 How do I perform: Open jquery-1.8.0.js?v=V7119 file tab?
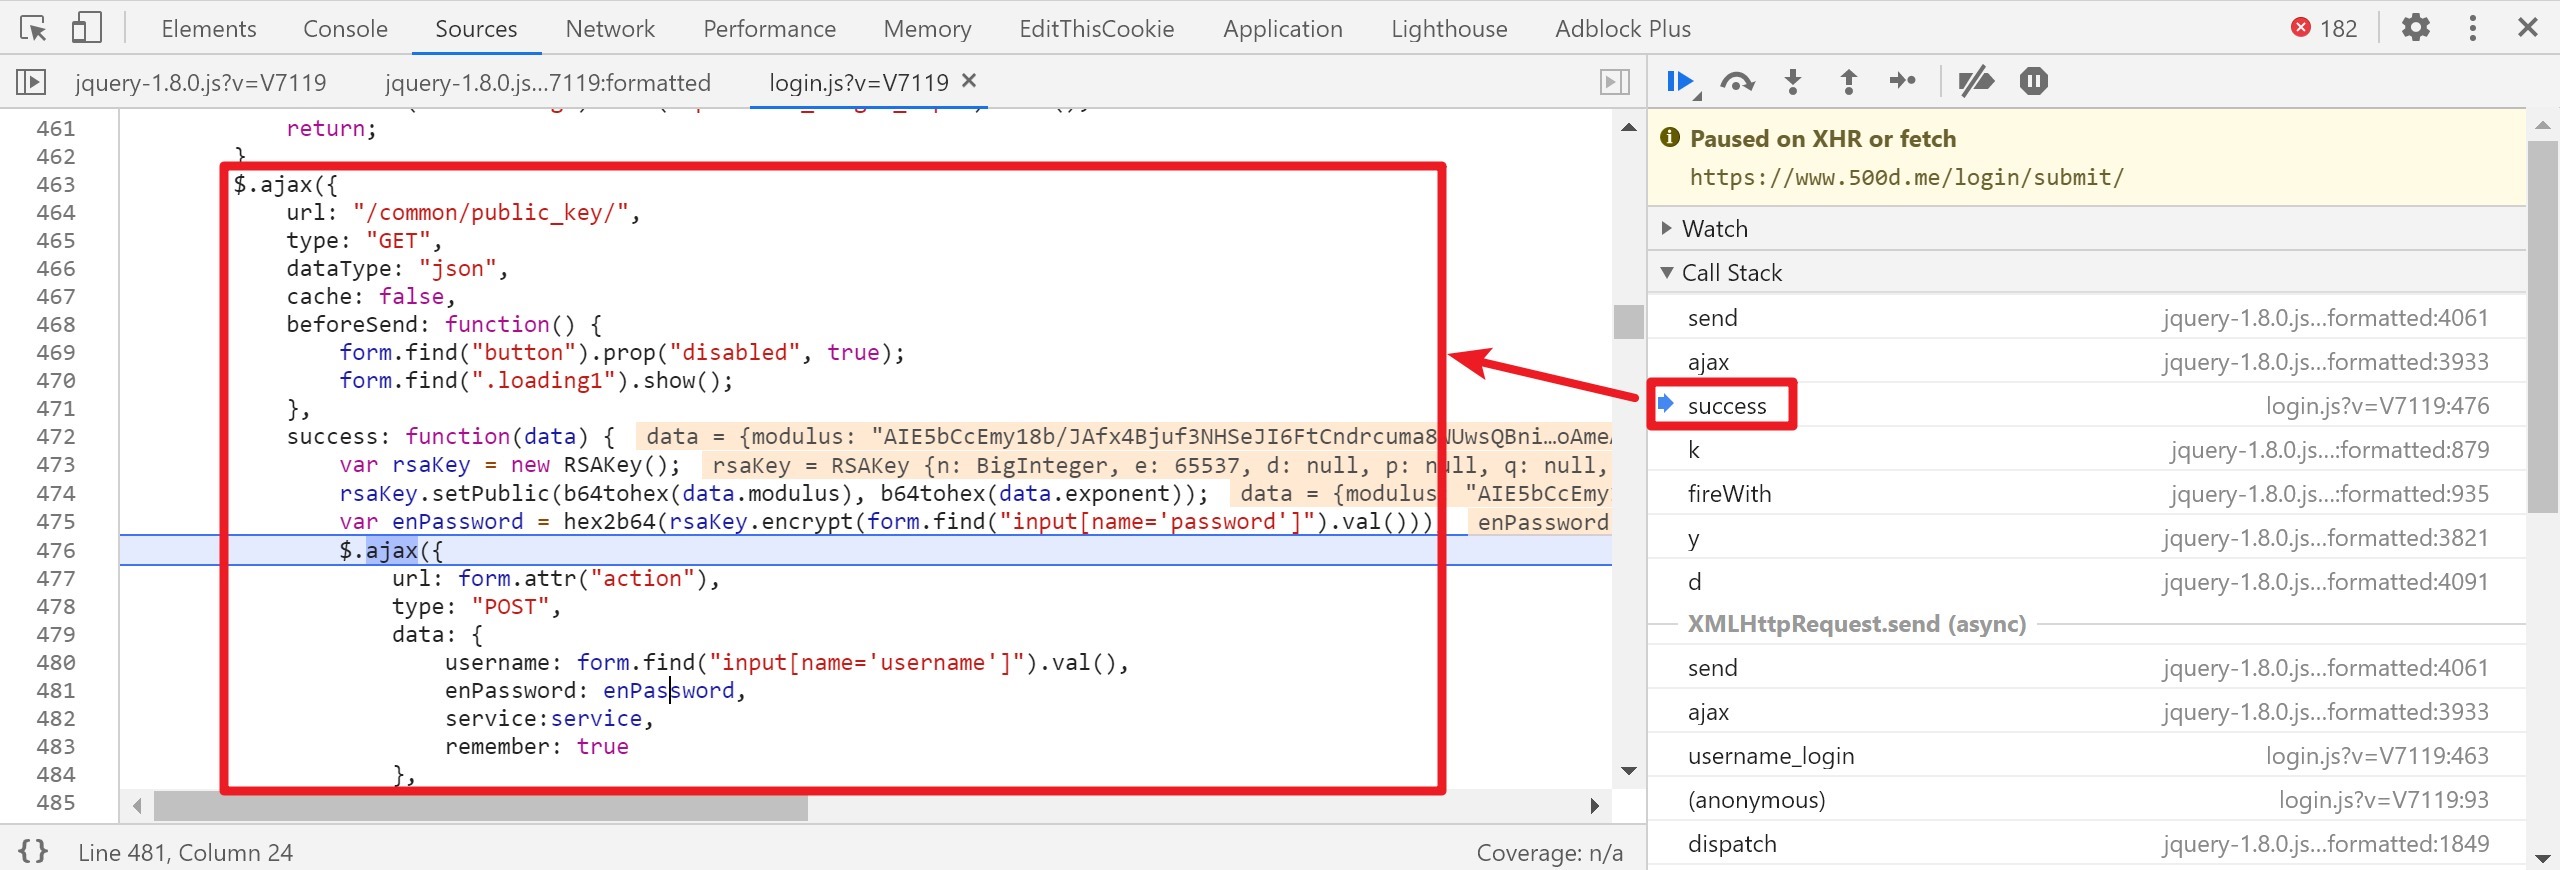click(201, 82)
